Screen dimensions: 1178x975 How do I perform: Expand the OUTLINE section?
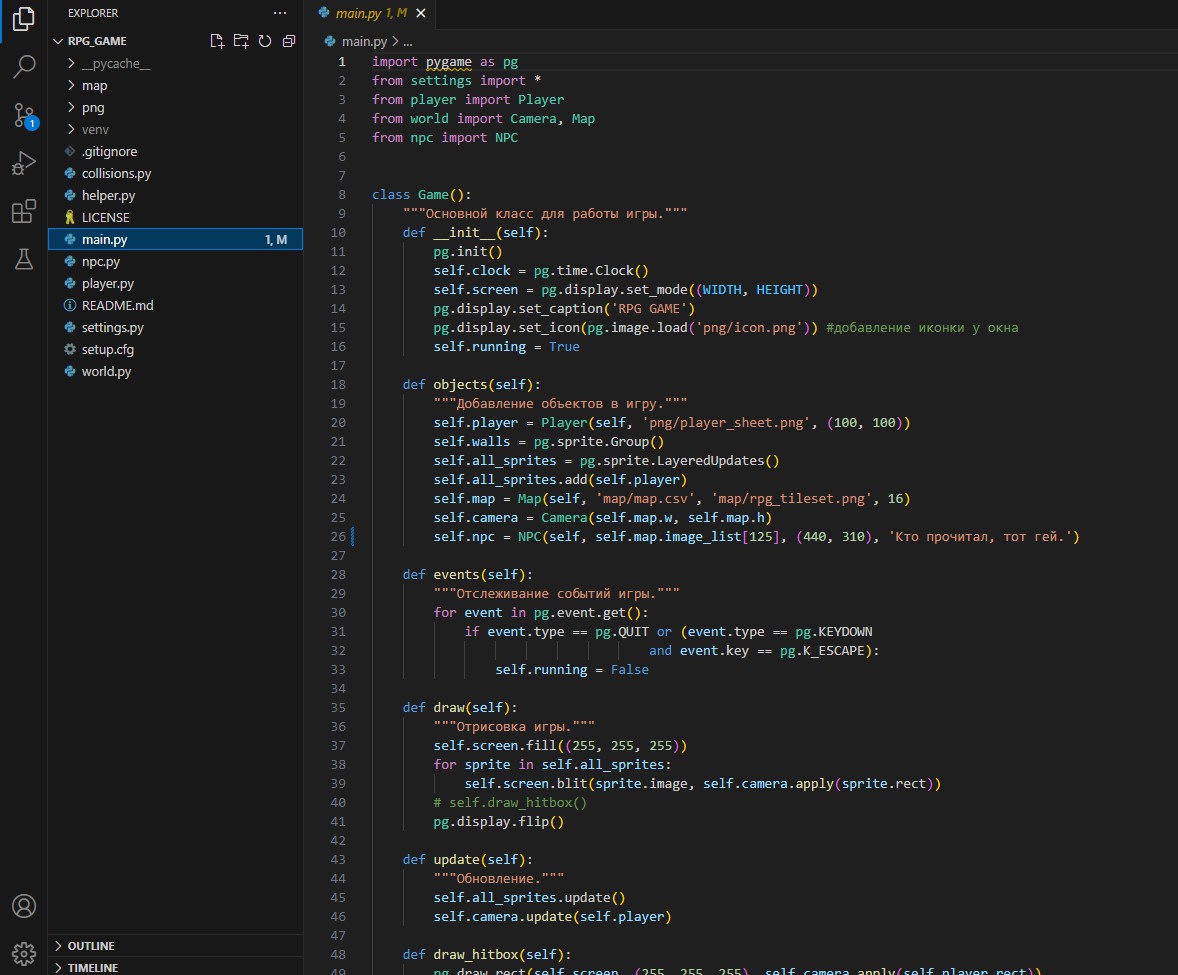point(91,946)
